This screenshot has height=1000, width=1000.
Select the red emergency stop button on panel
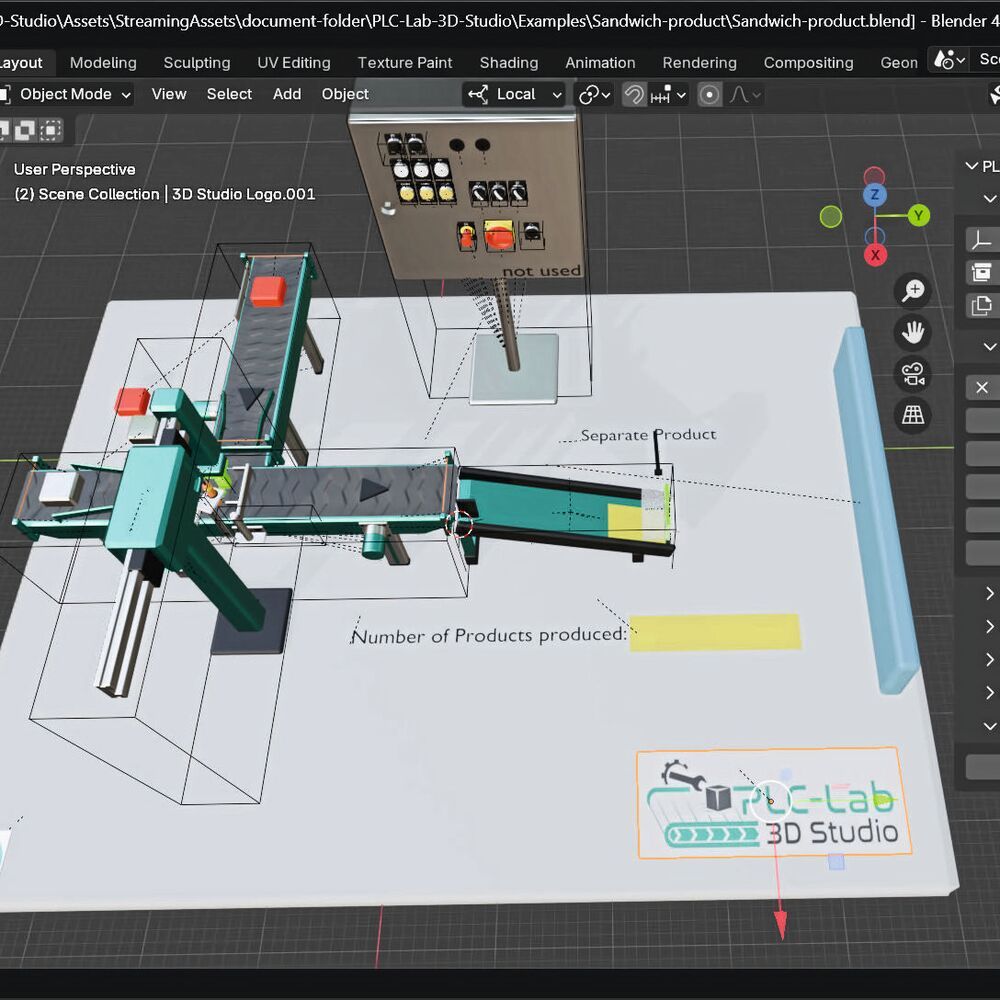click(499, 236)
